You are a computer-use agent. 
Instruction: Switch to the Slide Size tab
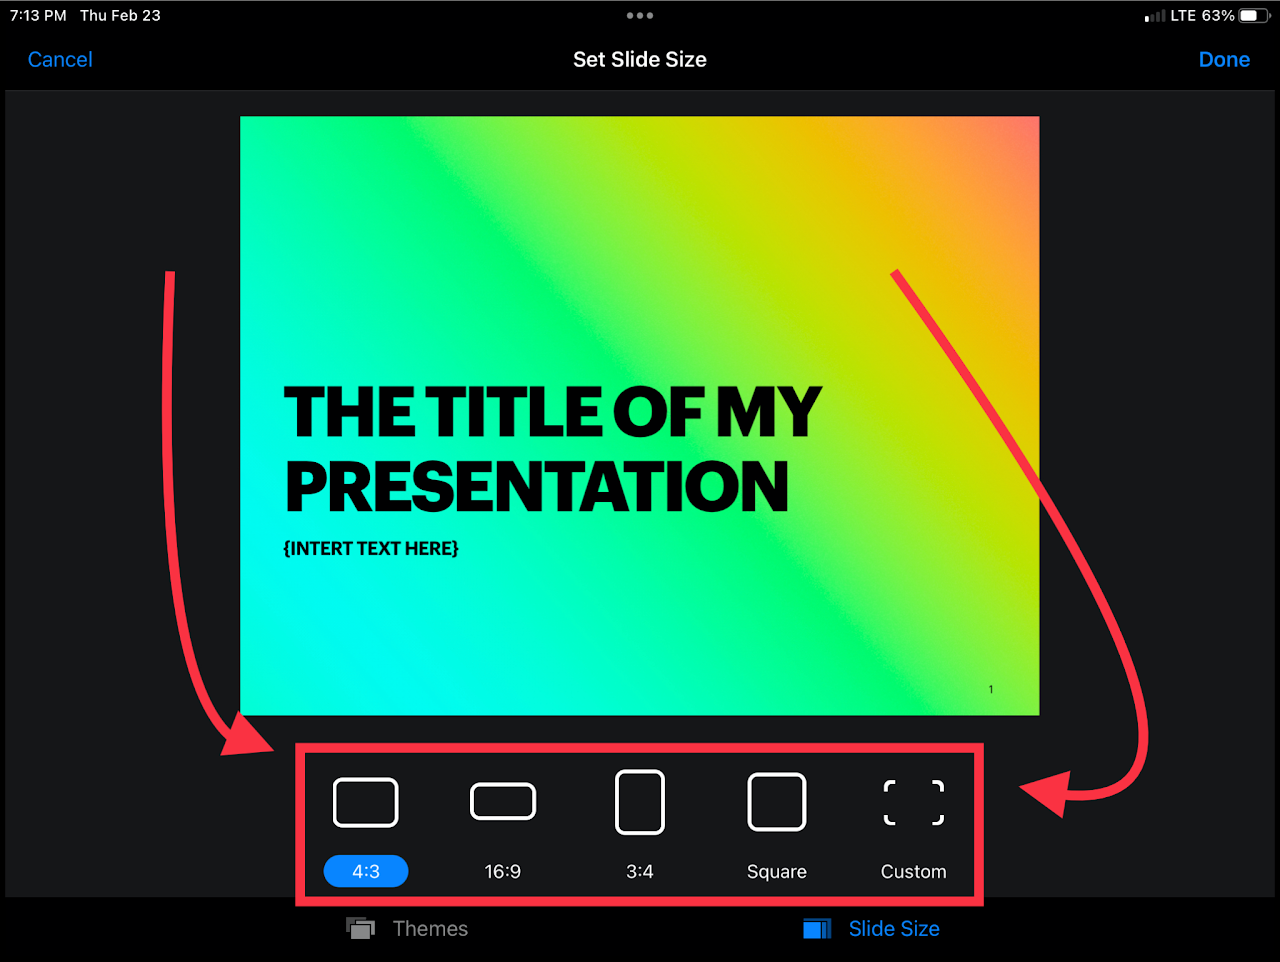[871, 929]
